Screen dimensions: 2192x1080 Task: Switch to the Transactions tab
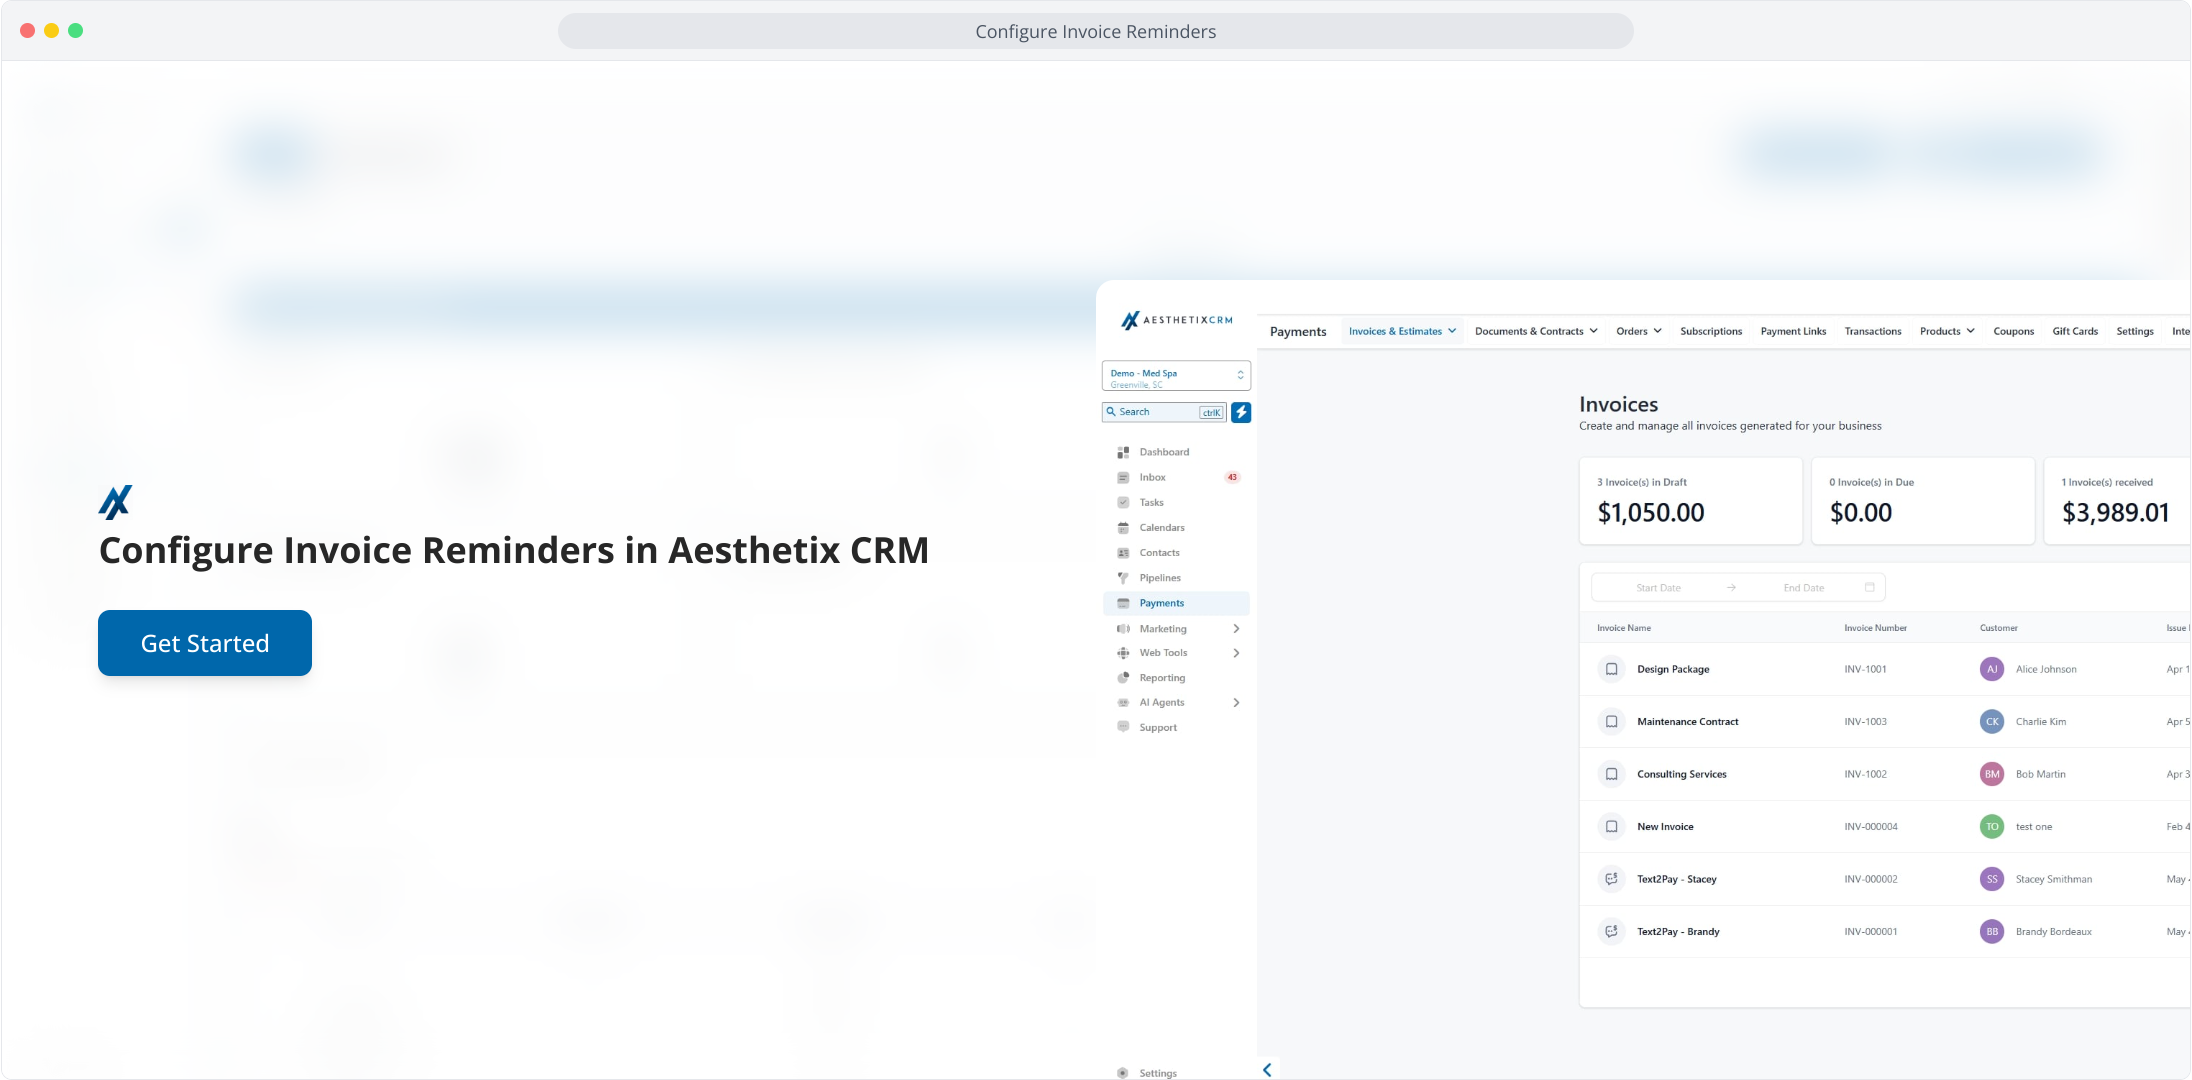(x=1872, y=331)
